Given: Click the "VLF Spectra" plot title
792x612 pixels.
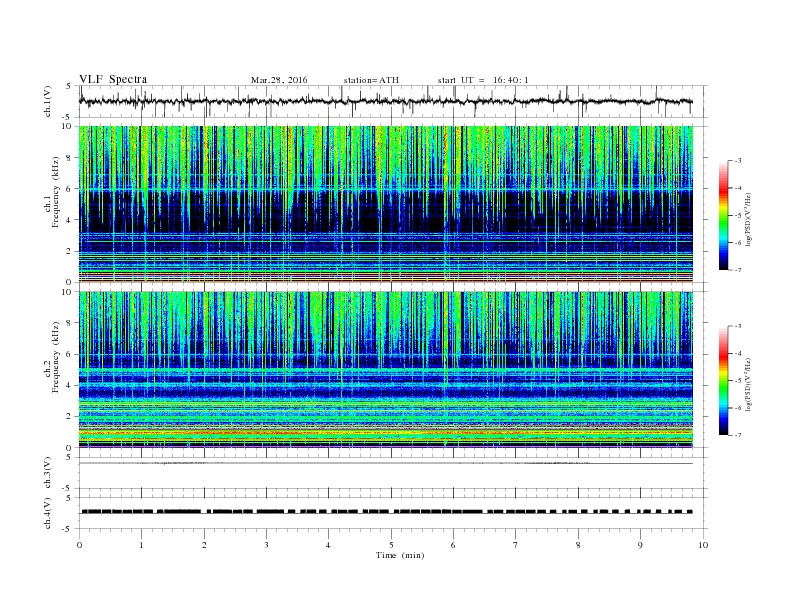Looking at the screenshot, I should pos(113,79).
